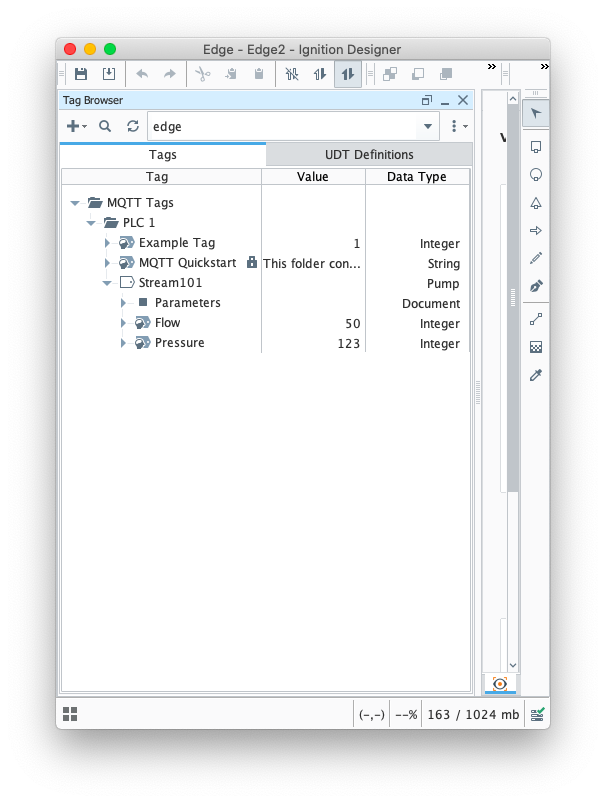Select the Pen path tool
This screenshot has width=606, height=803.
(536, 286)
